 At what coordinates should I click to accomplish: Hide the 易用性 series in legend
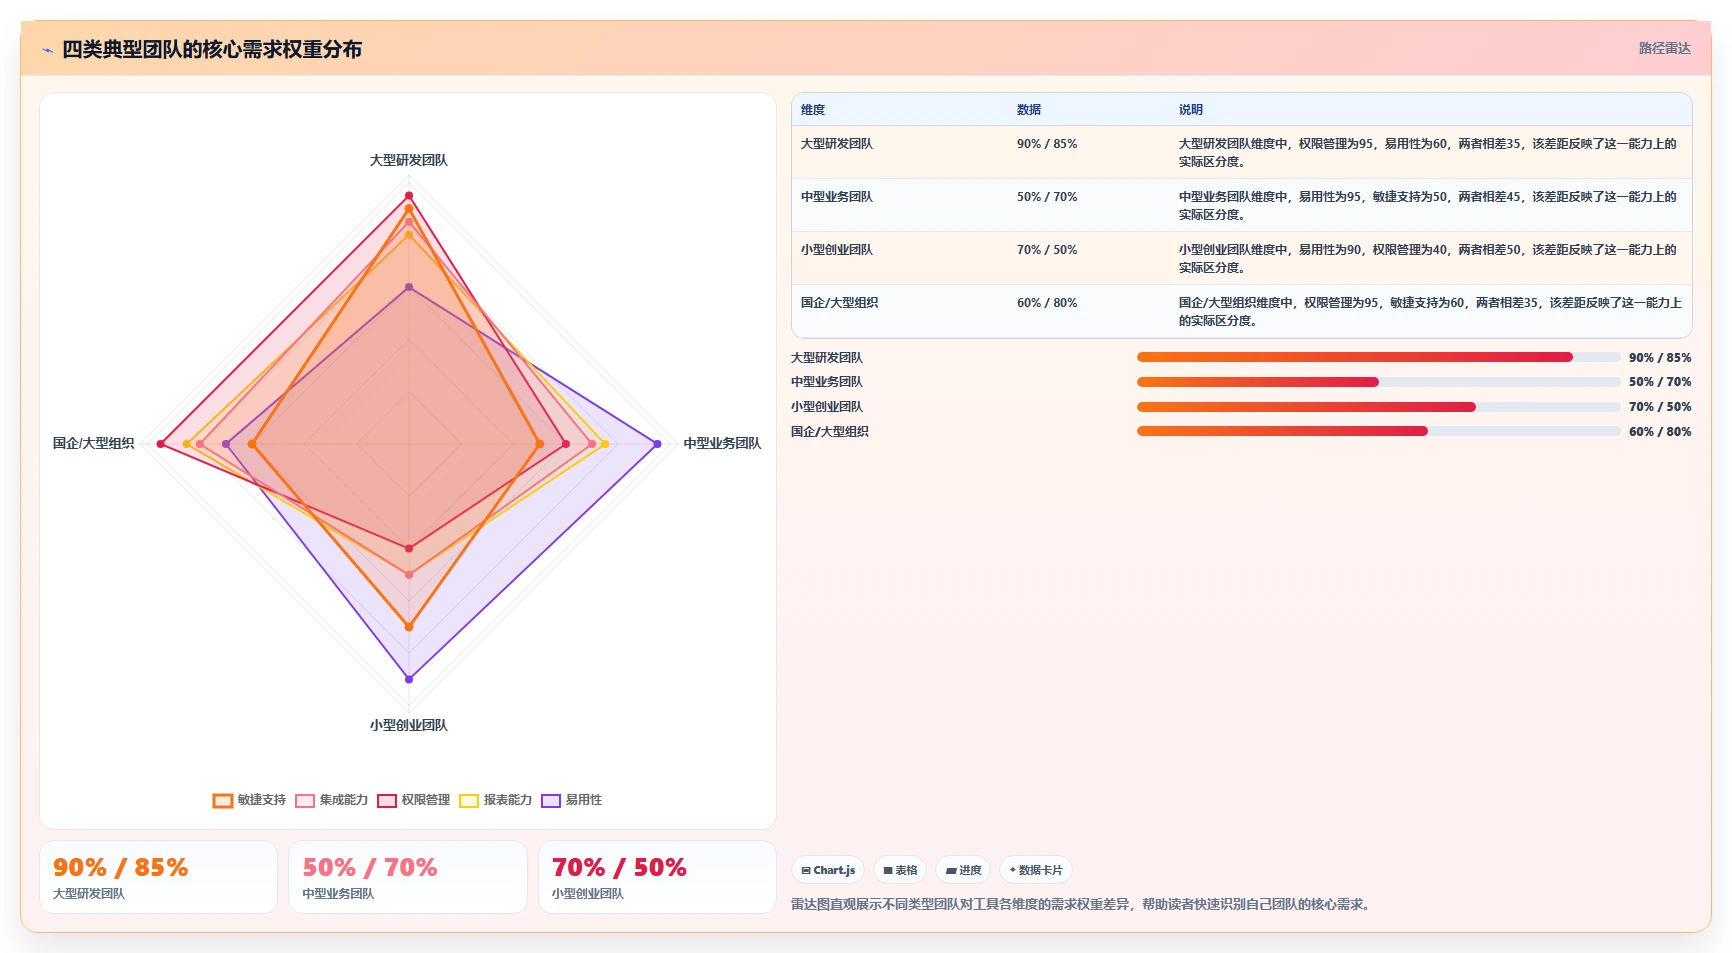572,800
